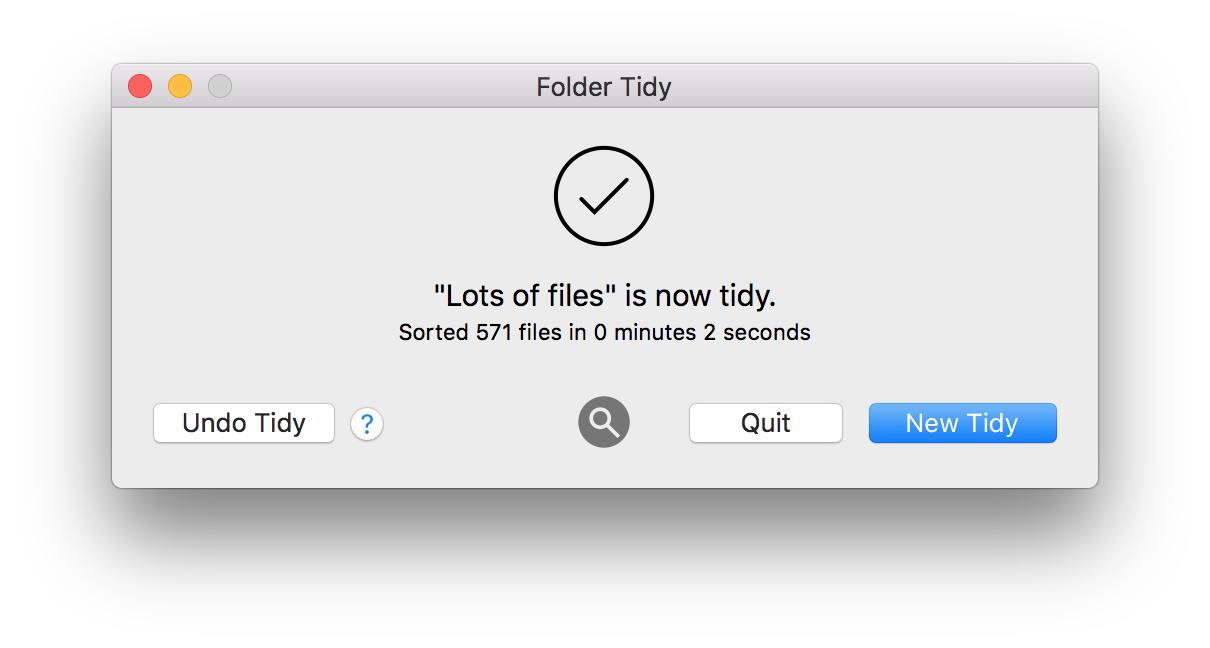Click the red close button in title bar
Image resolution: width=1210 pixels, height=648 pixels.
140,86
